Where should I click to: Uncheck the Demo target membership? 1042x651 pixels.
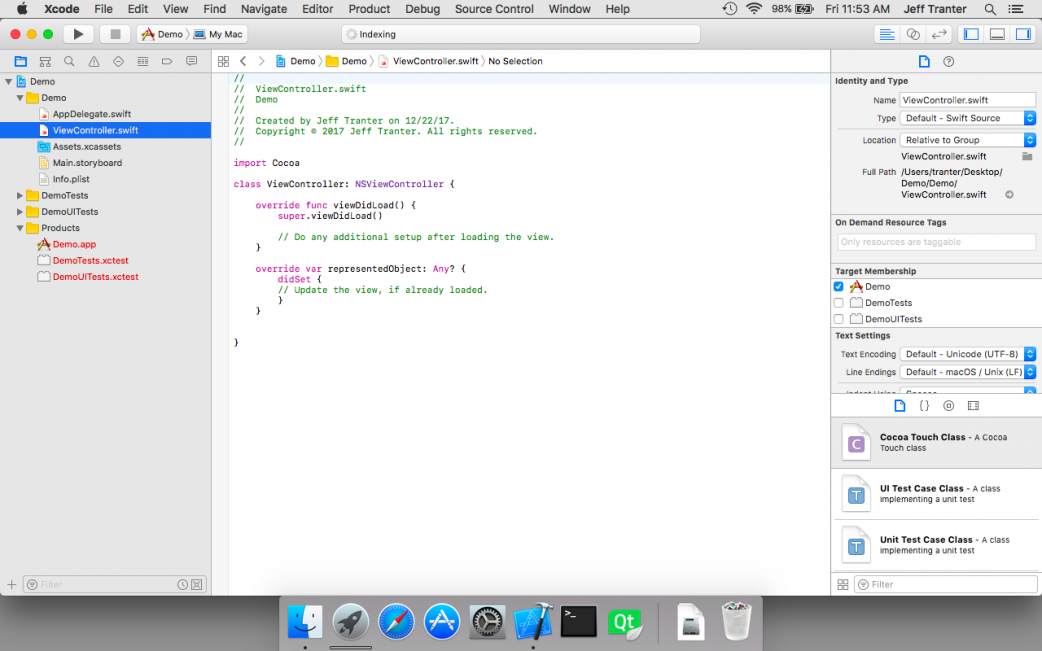click(x=839, y=287)
